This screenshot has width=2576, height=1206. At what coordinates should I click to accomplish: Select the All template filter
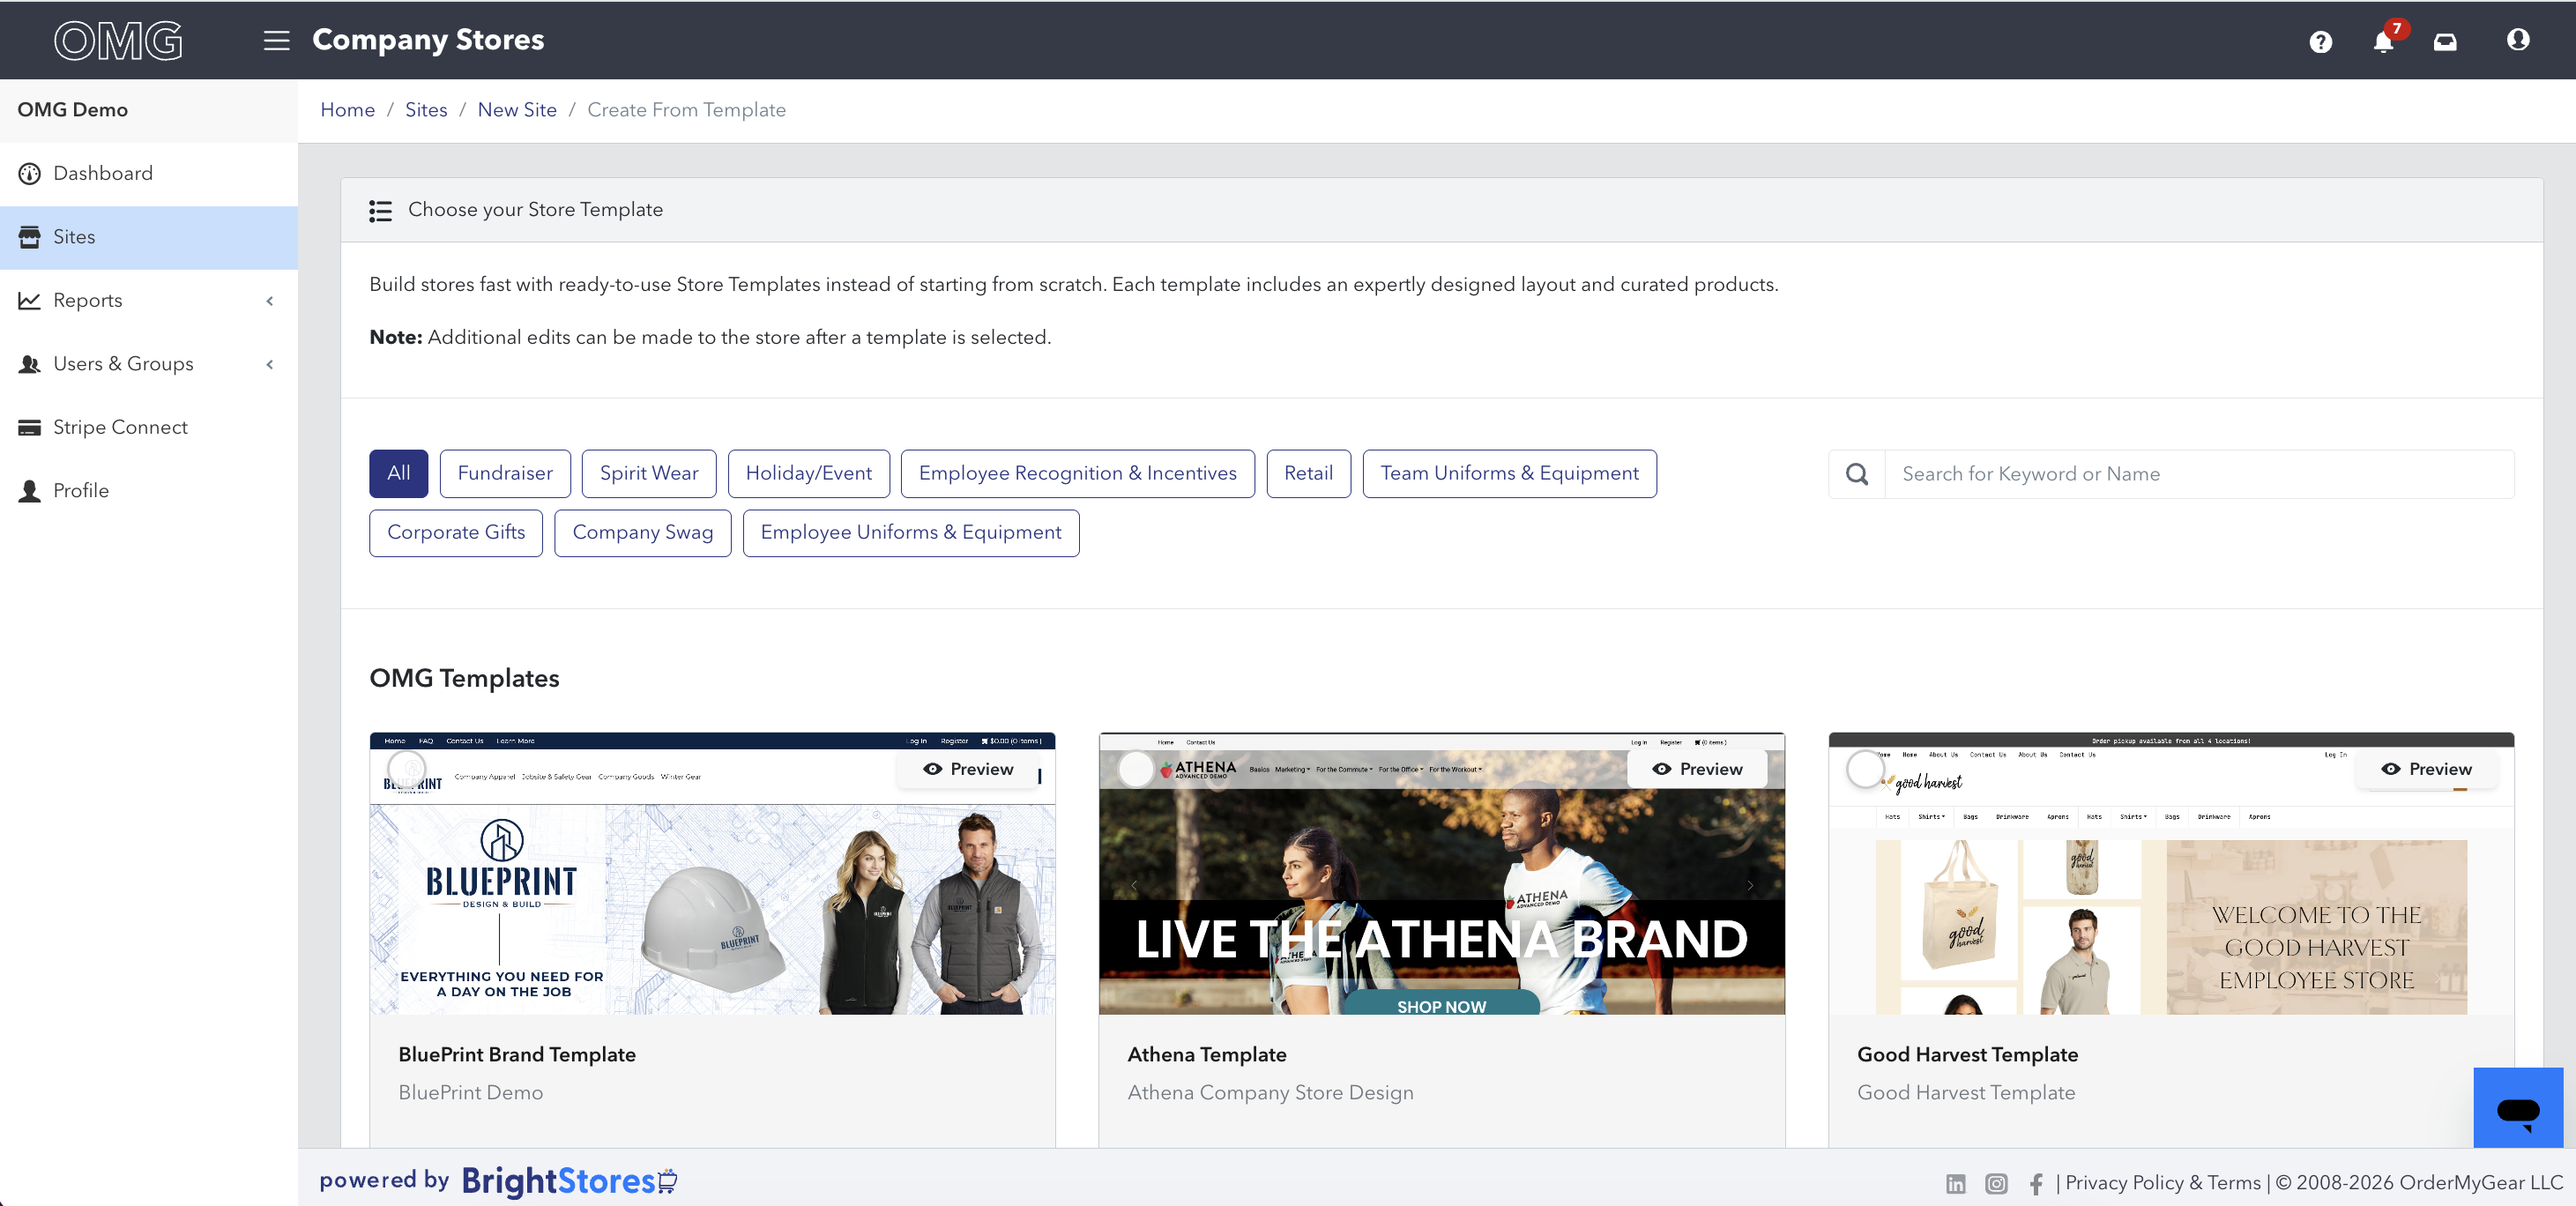[x=399, y=474]
